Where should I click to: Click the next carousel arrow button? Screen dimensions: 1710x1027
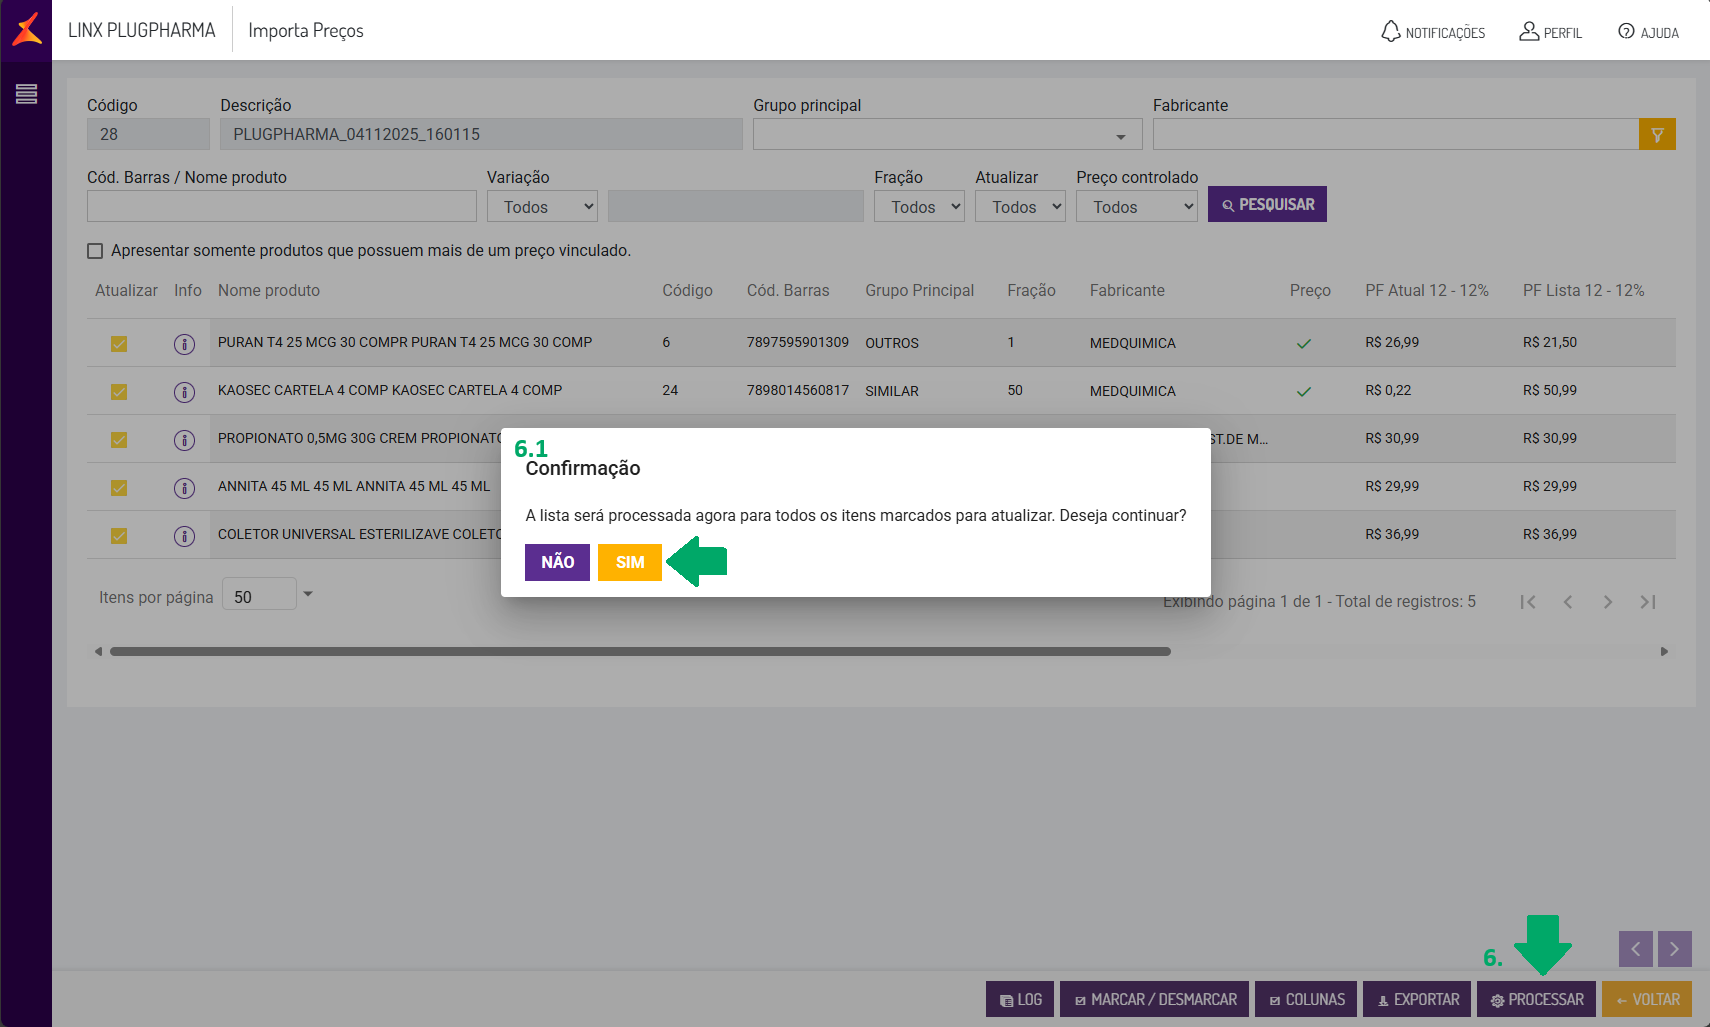1674,949
